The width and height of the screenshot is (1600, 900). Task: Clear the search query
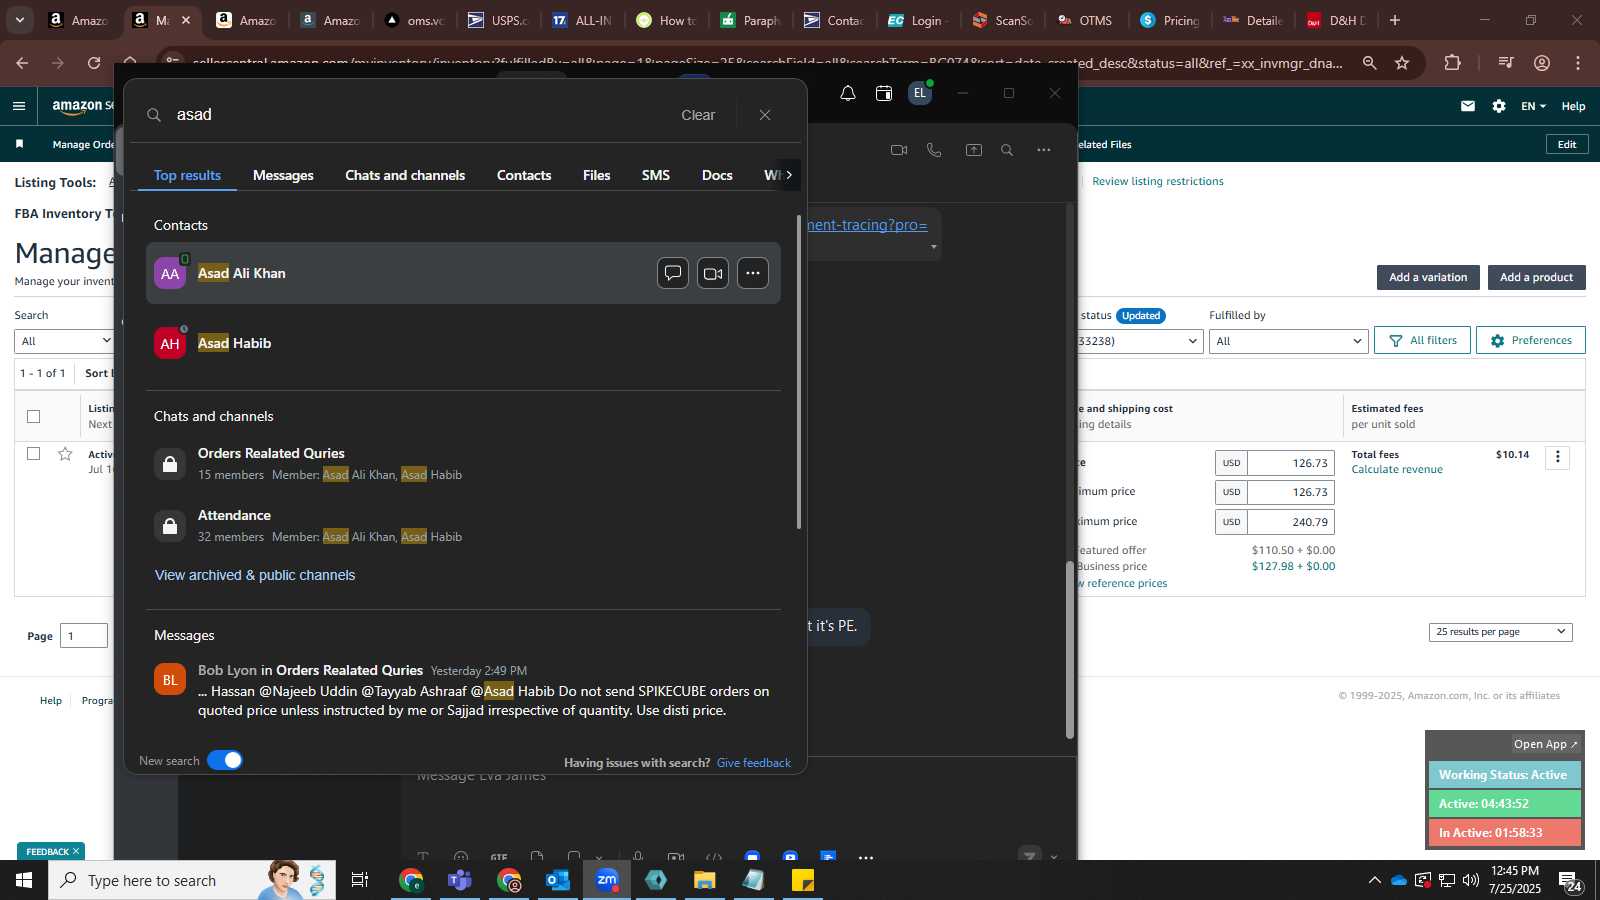(x=698, y=115)
